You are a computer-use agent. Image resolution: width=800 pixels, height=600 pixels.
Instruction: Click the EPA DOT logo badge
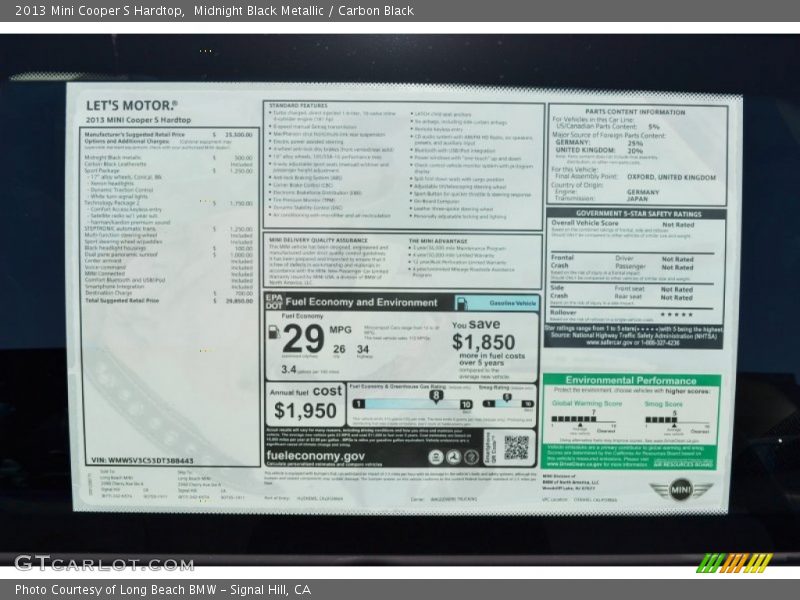pyautogui.click(x=274, y=301)
